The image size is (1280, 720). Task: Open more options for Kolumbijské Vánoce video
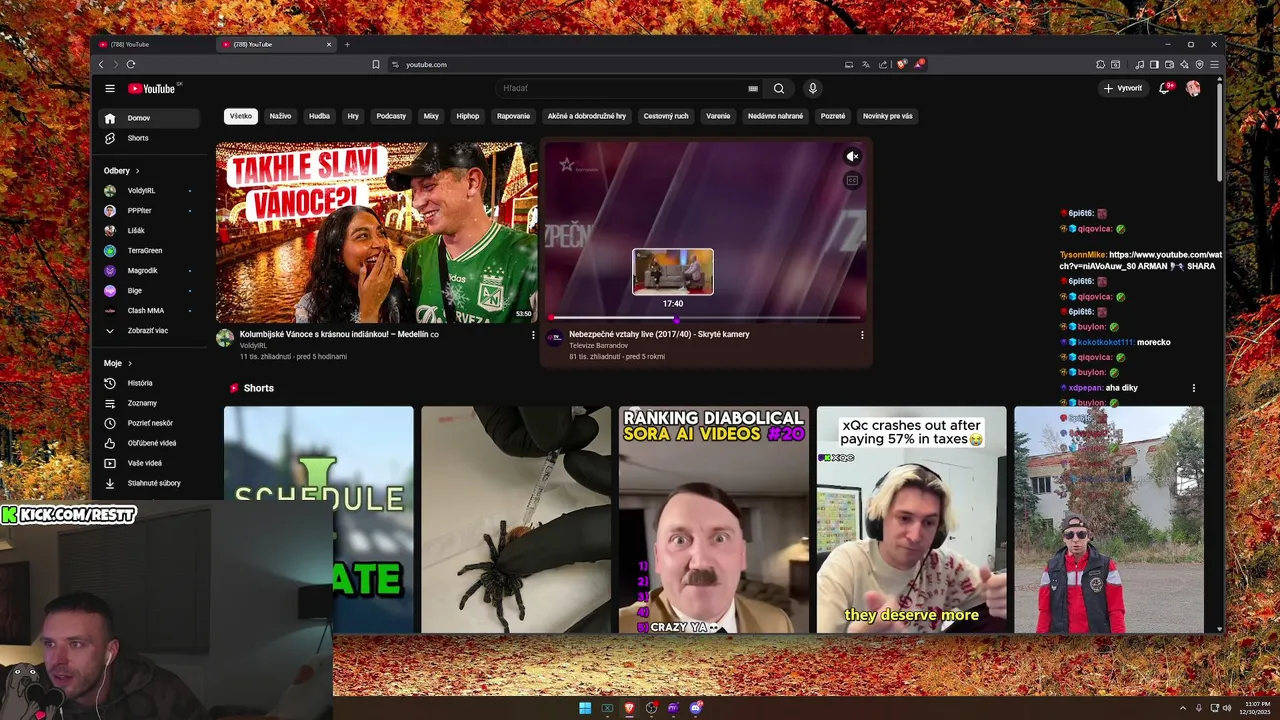pos(533,335)
